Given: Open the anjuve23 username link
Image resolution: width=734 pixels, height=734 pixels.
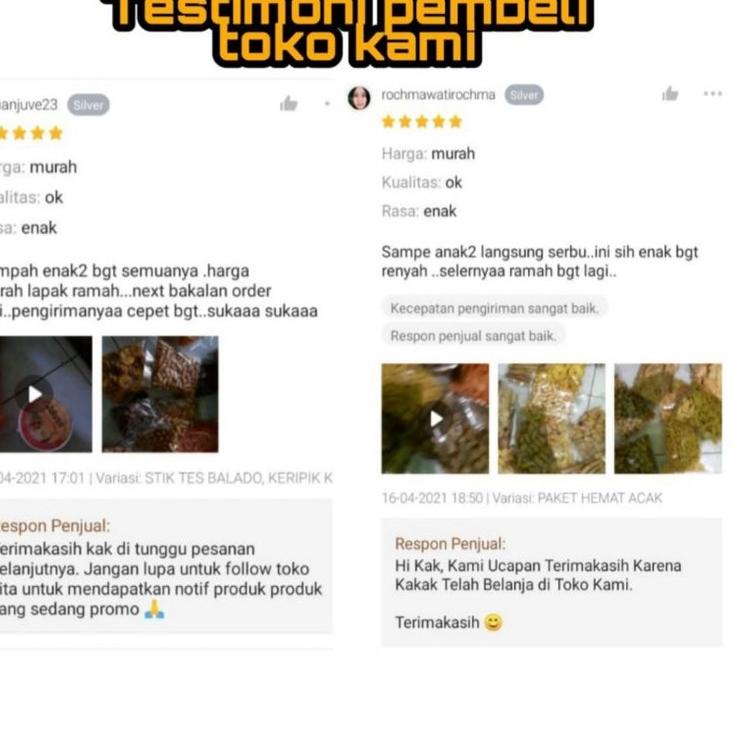Looking at the screenshot, I should tap(29, 105).
